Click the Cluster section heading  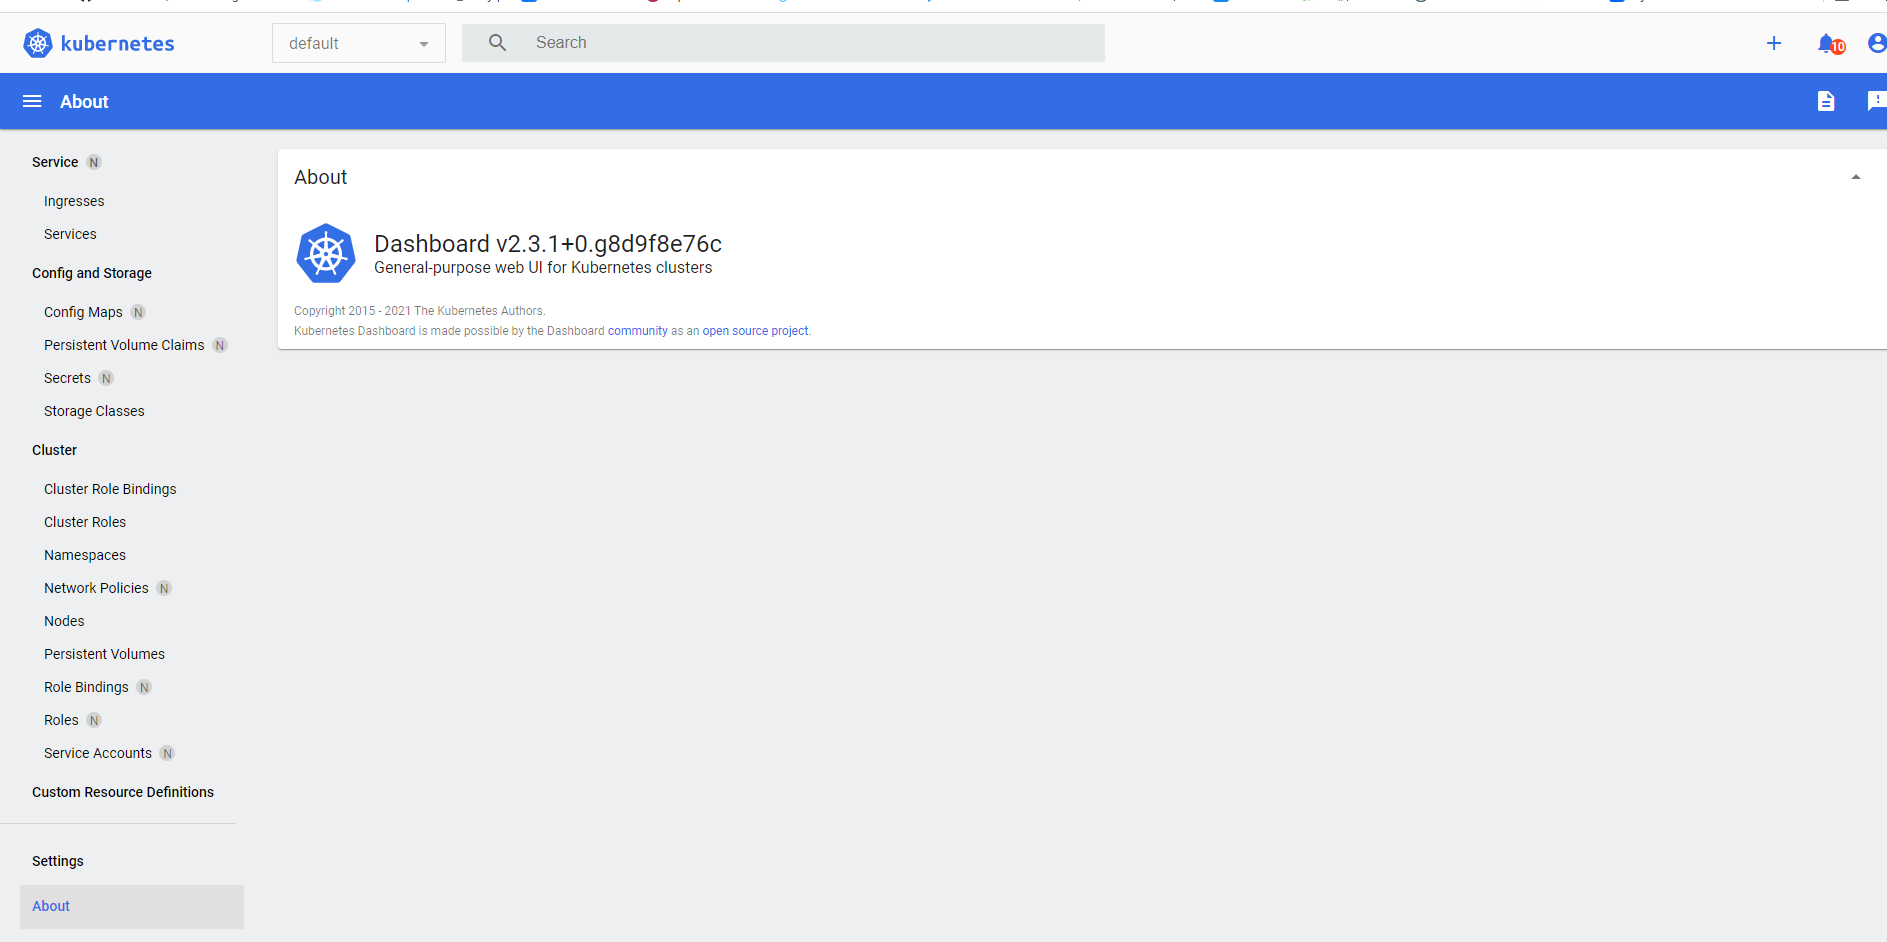pyautogui.click(x=54, y=450)
